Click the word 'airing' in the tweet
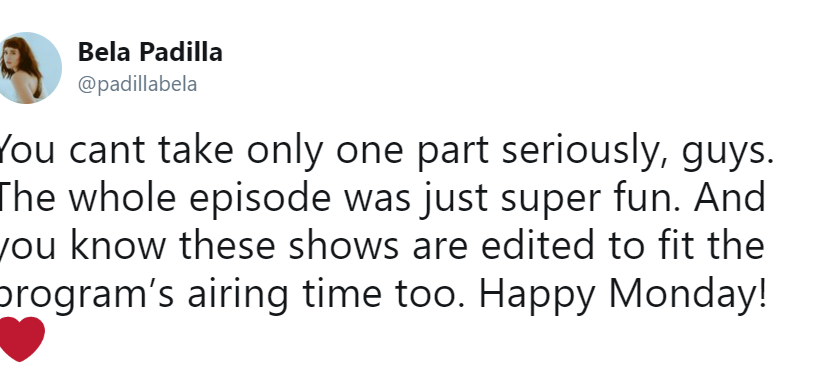Image resolution: width=825 pixels, height=375 pixels. click(237, 295)
